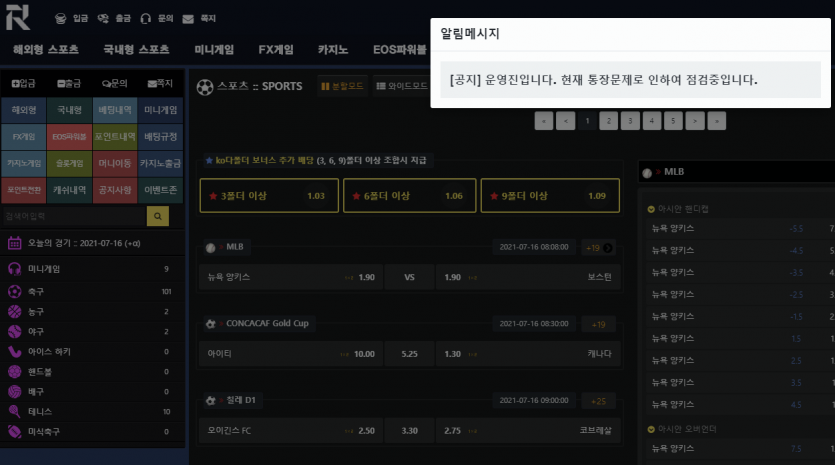Go to page 5 in pagination
835x465 pixels.
point(673,121)
